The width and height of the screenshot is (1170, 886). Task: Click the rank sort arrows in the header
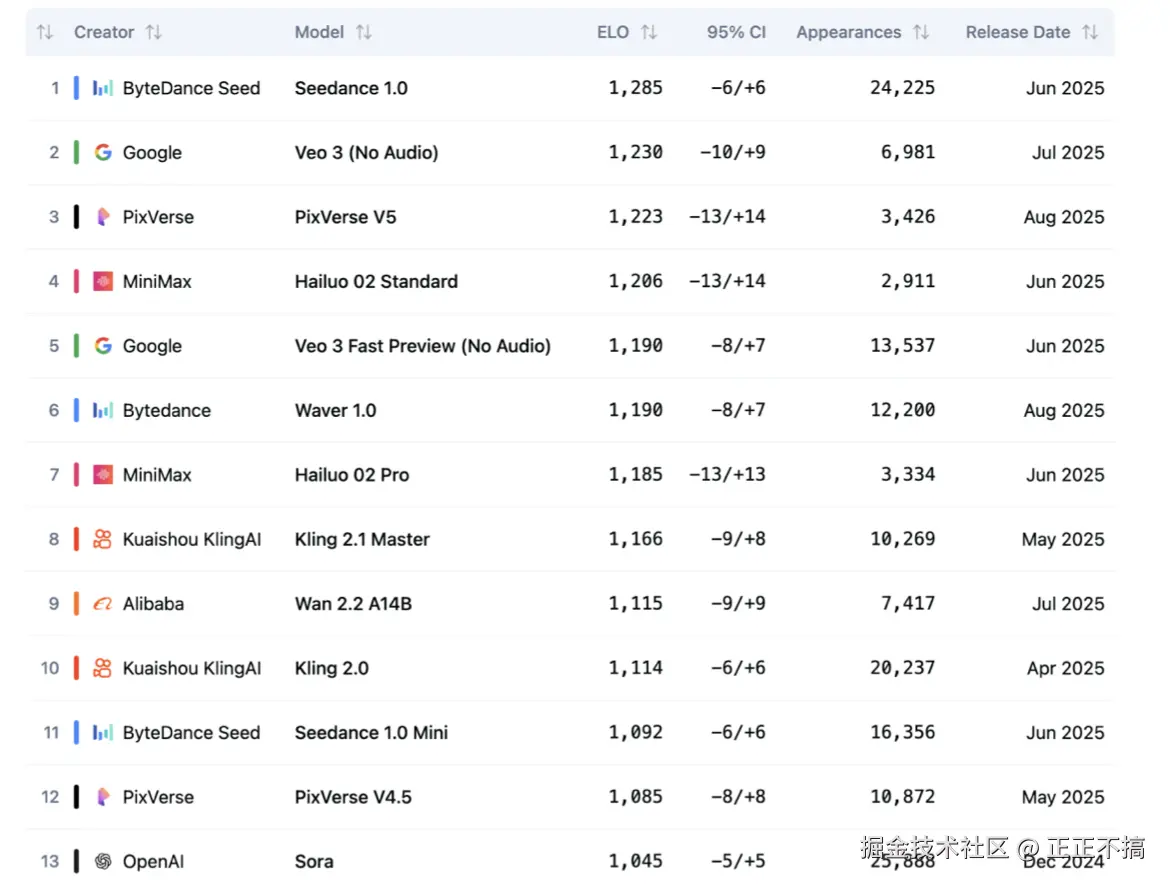point(45,32)
